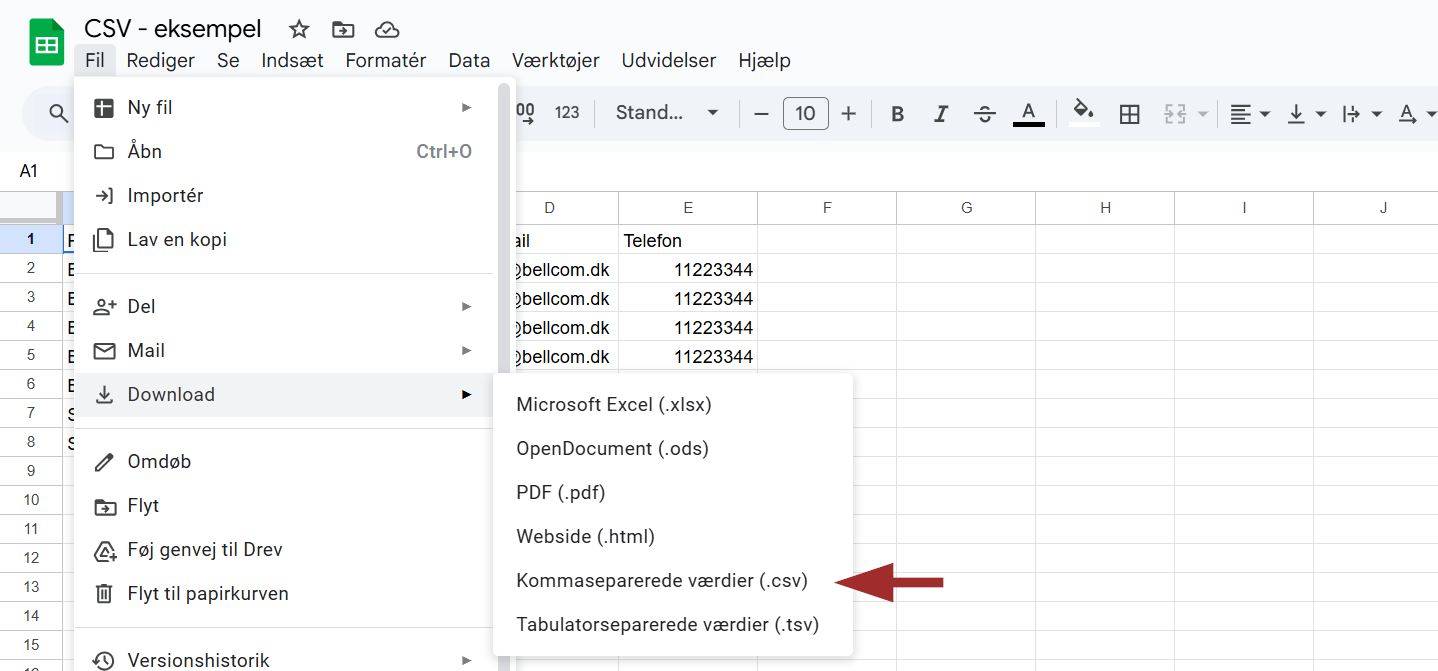This screenshot has width=1438, height=671.
Task: Toggle italic formatting
Action: click(x=940, y=114)
